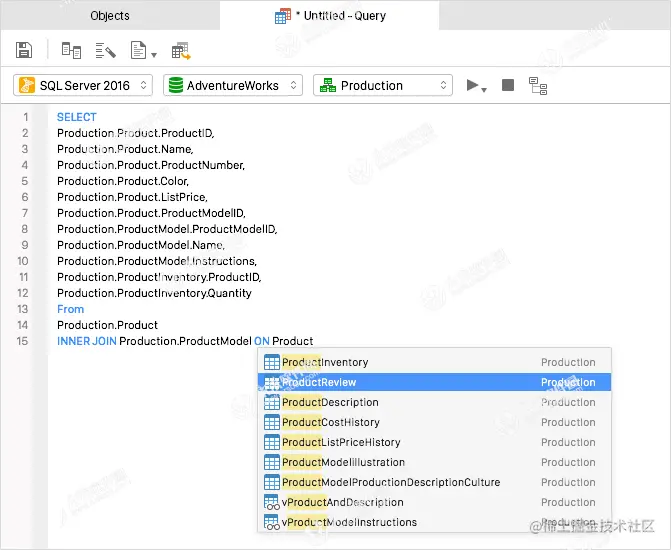Choose ProductCostHistory from autocomplete list
This screenshot has width=671, height=550.
coord(434,422)
